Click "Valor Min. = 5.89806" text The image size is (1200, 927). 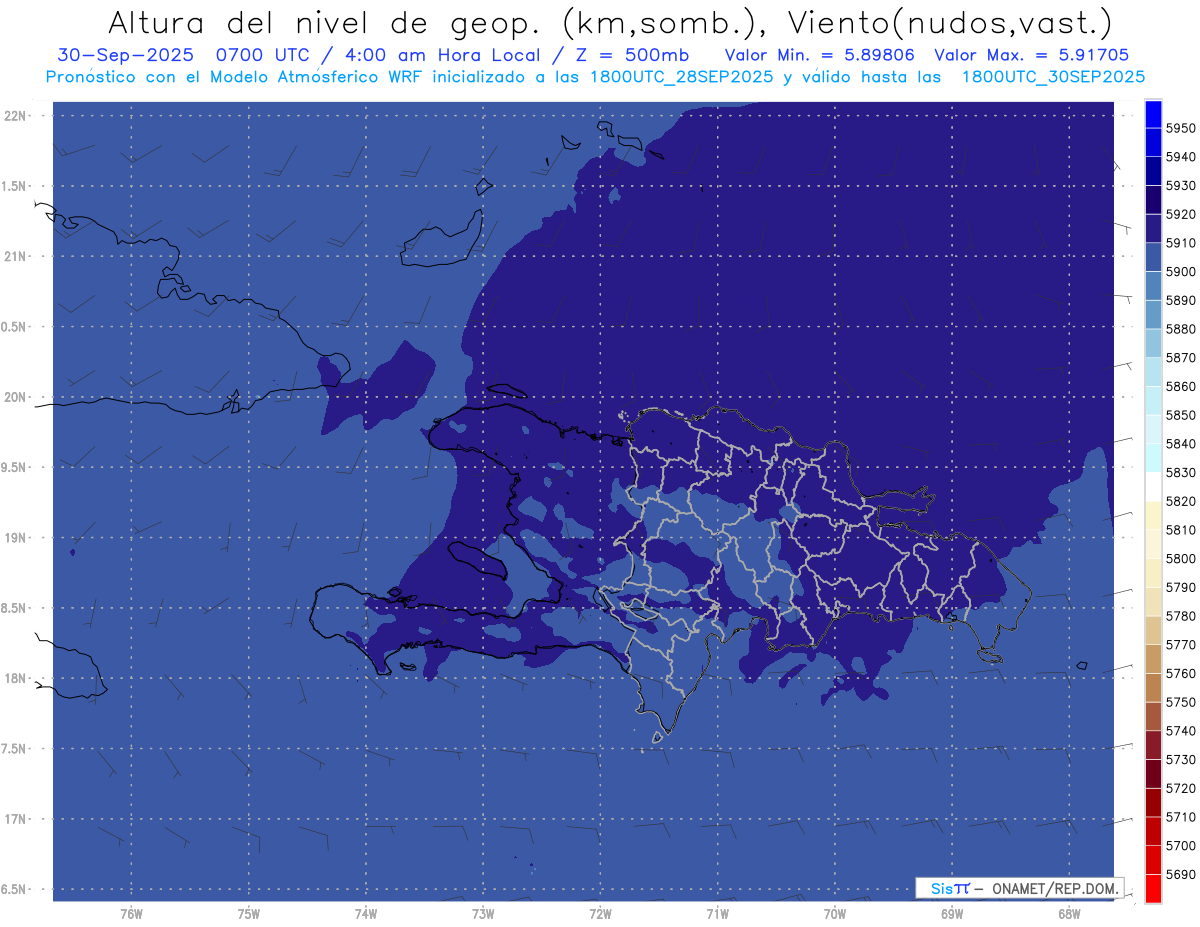819,55
